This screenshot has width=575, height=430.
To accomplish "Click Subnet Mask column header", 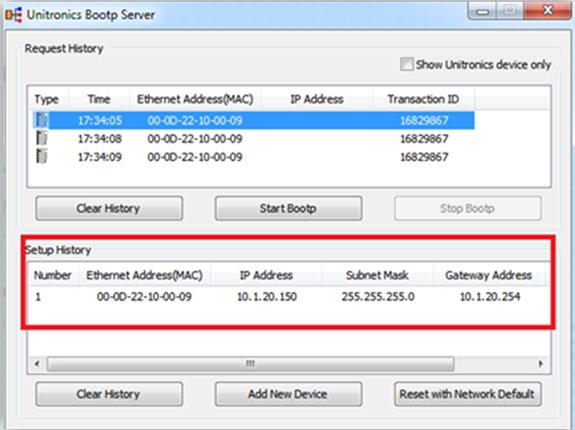I will coord(377,275).
